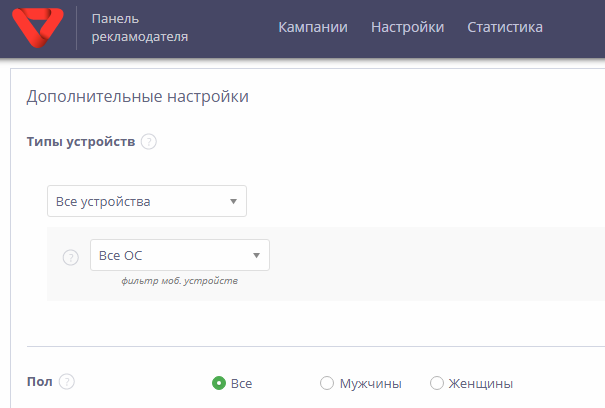Screen dimensions: 605x408
Task: Click arrow icon of Все ОС selector
Action: click(256, 256)
